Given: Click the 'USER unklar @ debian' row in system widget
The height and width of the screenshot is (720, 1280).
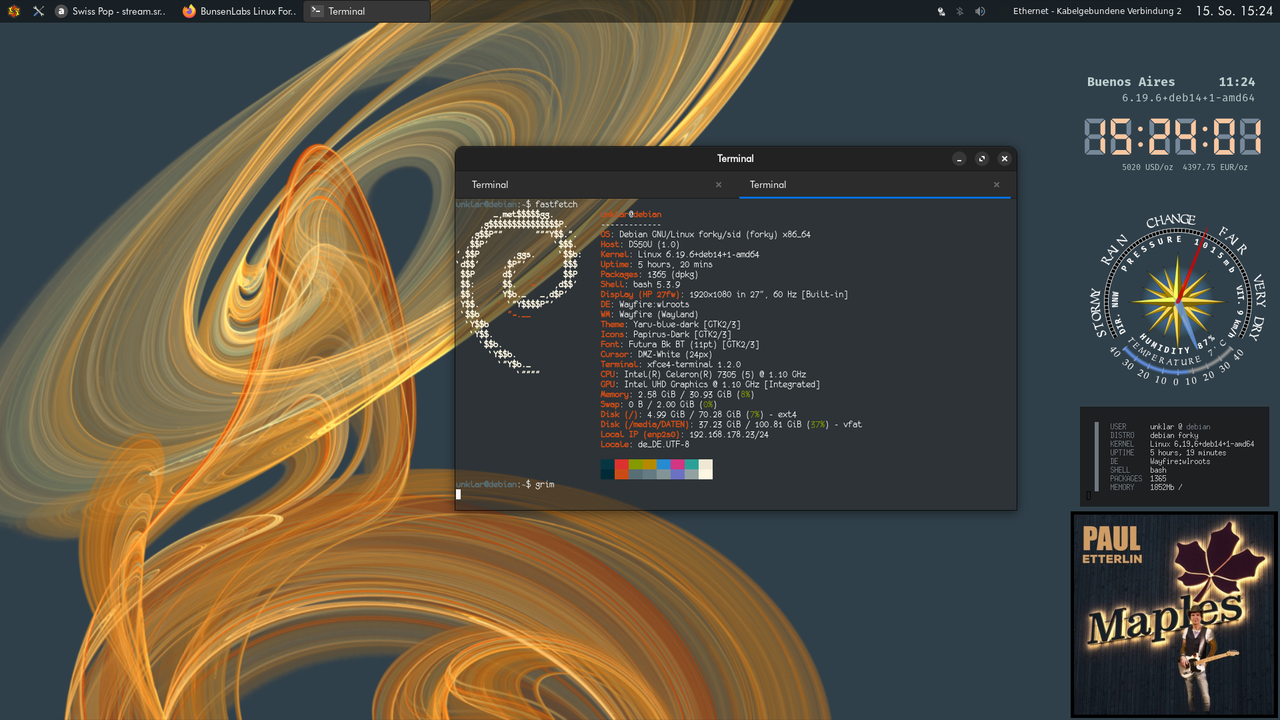Looking at the screenshot, I should coord(1159,427).
